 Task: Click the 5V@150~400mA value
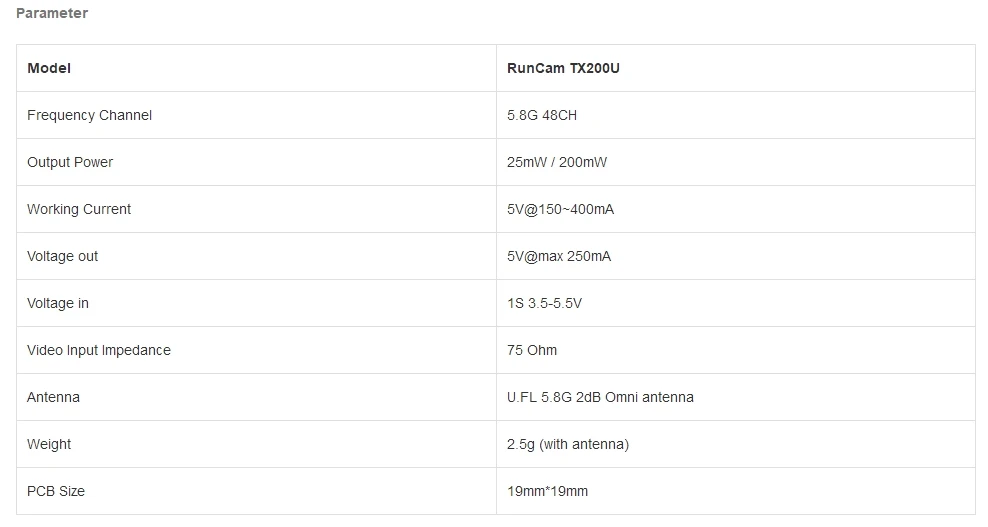point(560,209)
